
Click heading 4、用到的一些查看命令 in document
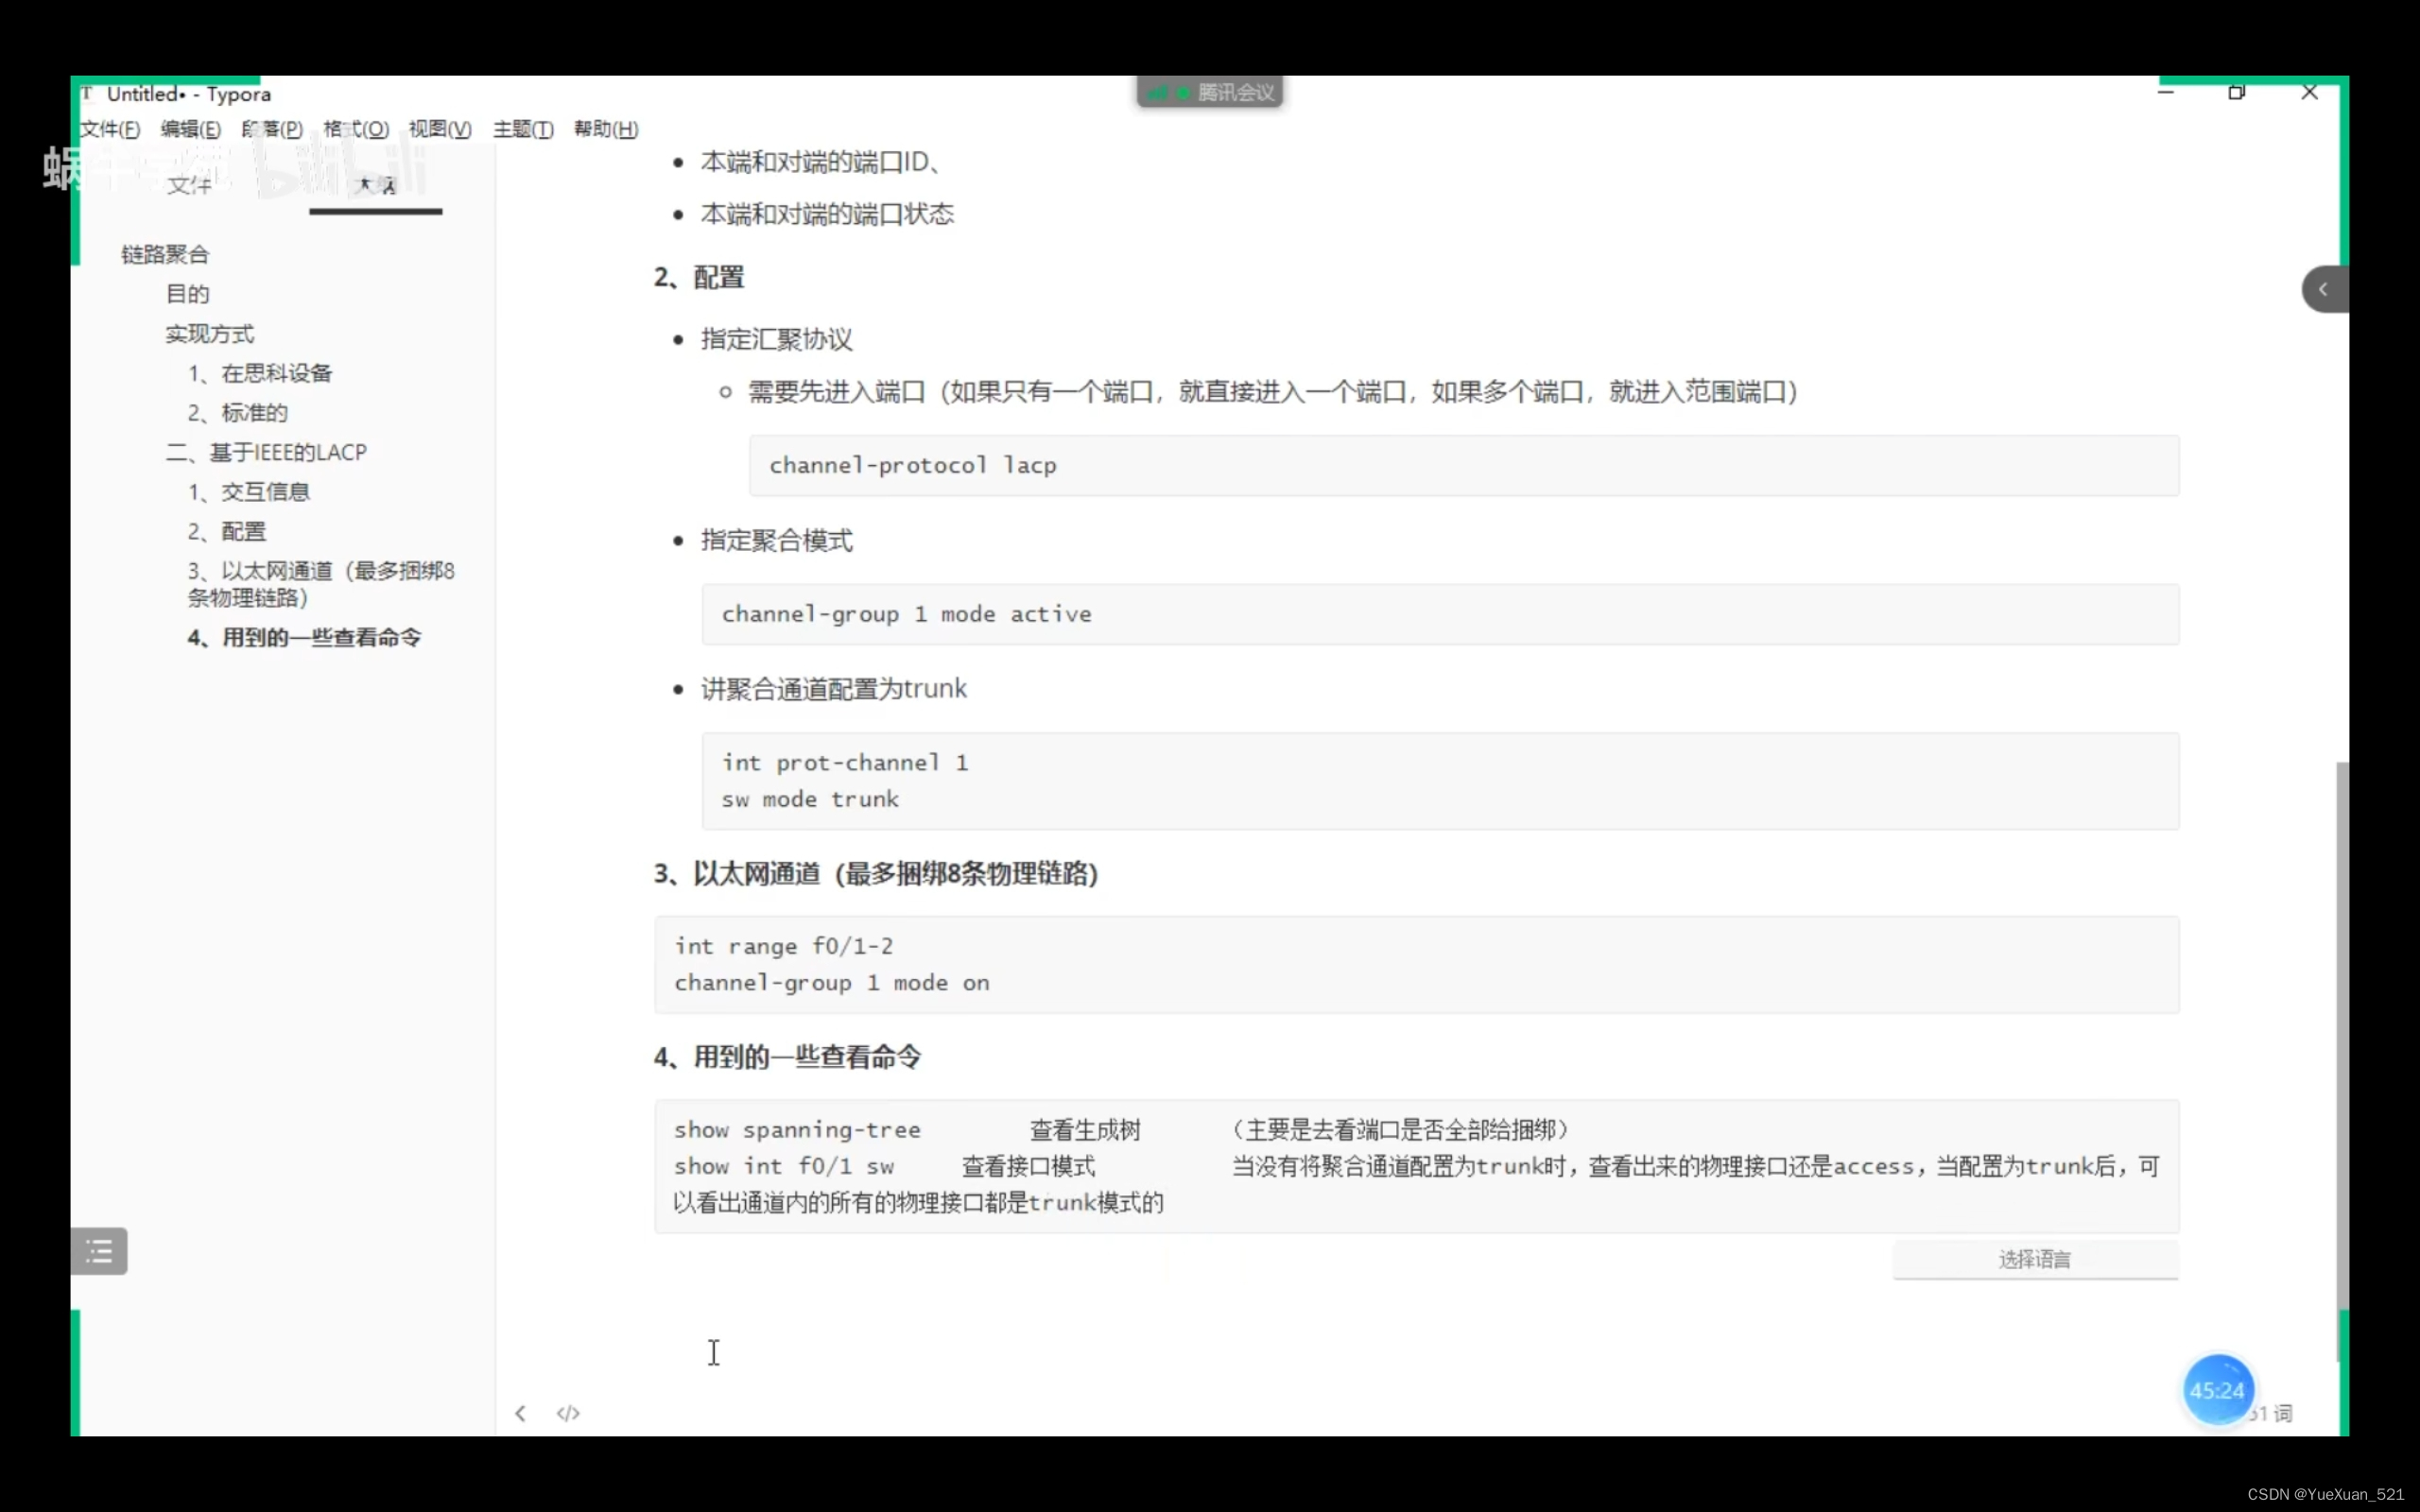point(788,1057)
